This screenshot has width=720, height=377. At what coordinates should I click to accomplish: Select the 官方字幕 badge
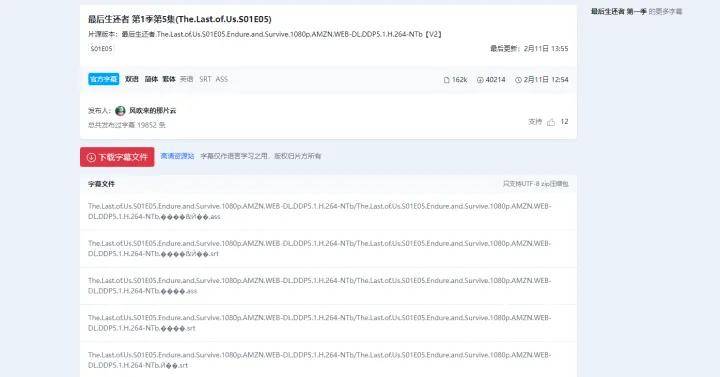click(x=104, y=79)
